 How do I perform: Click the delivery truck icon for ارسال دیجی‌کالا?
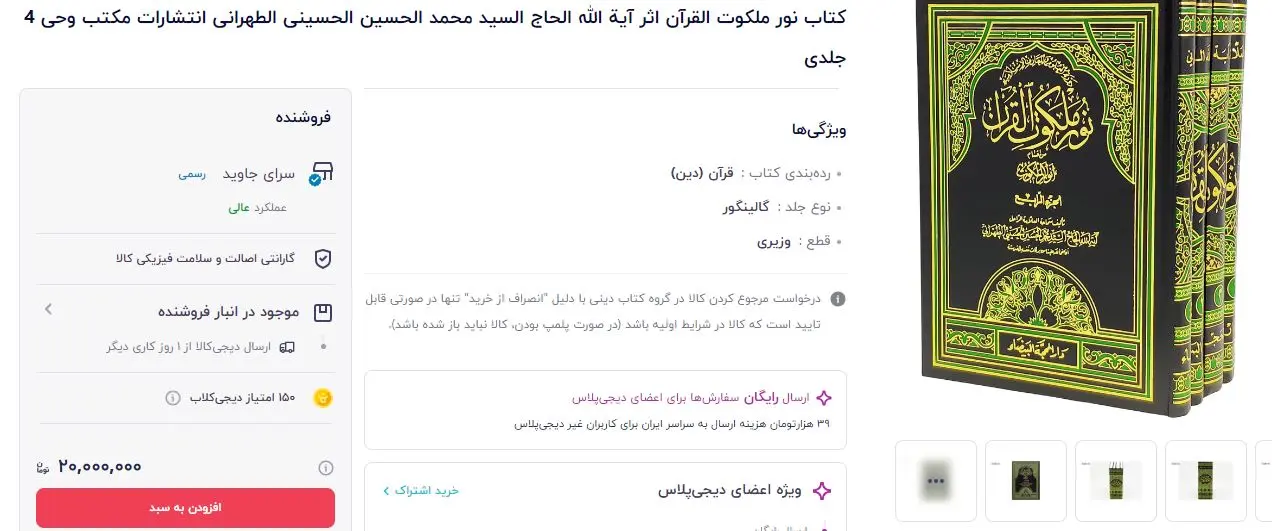288,347
